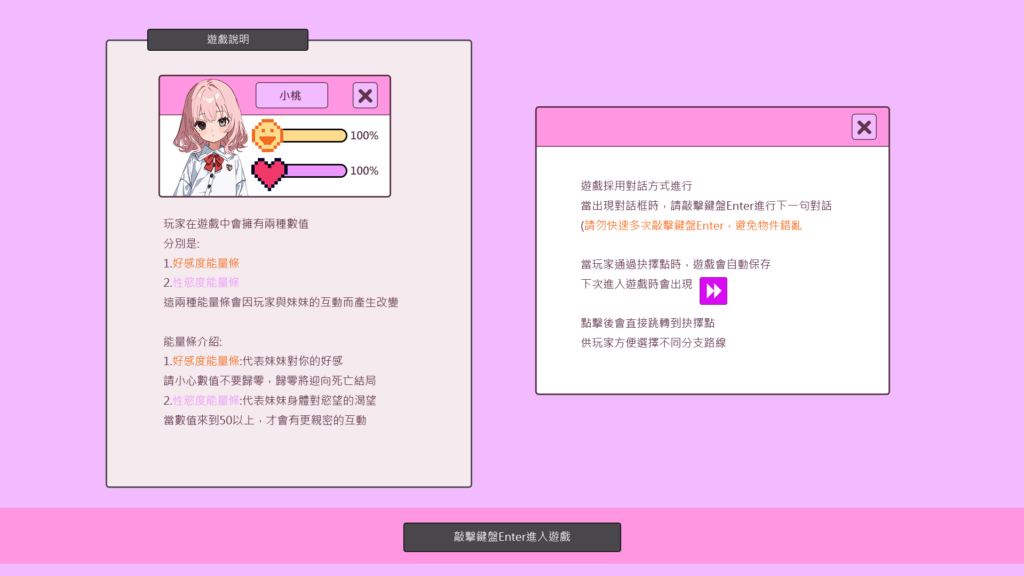Close the 小桃 character status card
The height and width of the screenshot is (576, 1024).
[x=365, y=96]
